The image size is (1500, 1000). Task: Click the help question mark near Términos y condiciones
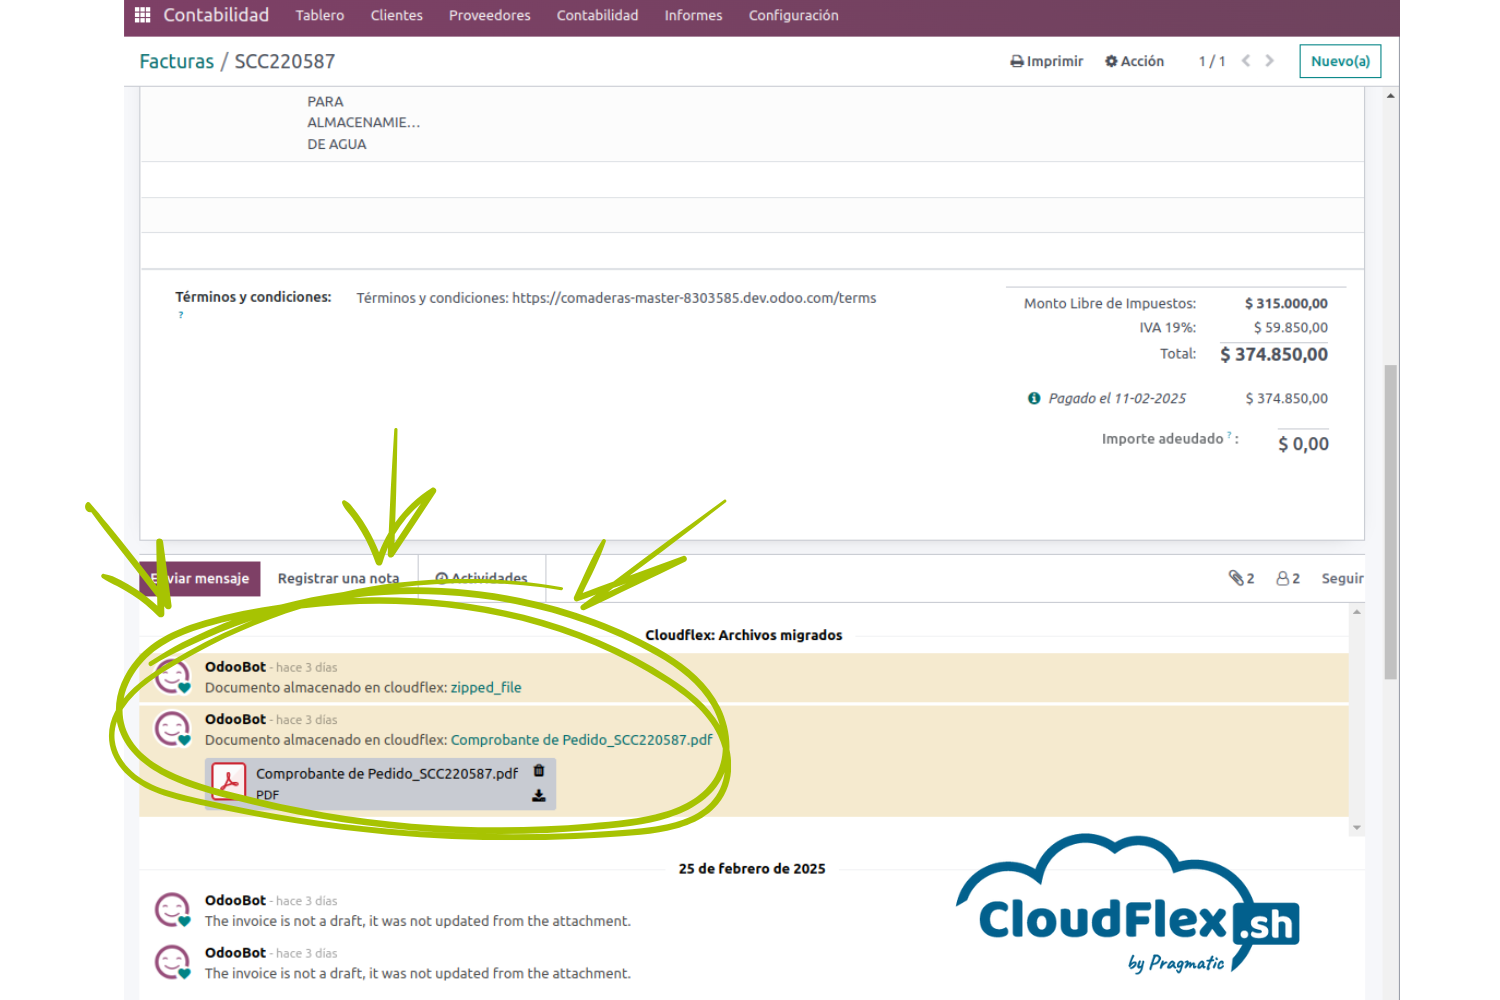[181, 315]
